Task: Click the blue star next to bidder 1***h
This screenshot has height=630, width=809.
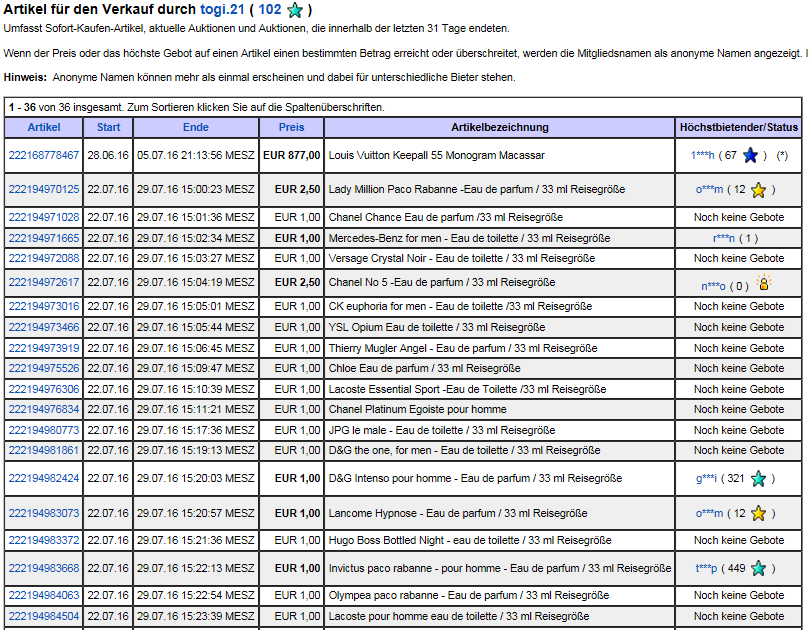Action: point(750,155)
